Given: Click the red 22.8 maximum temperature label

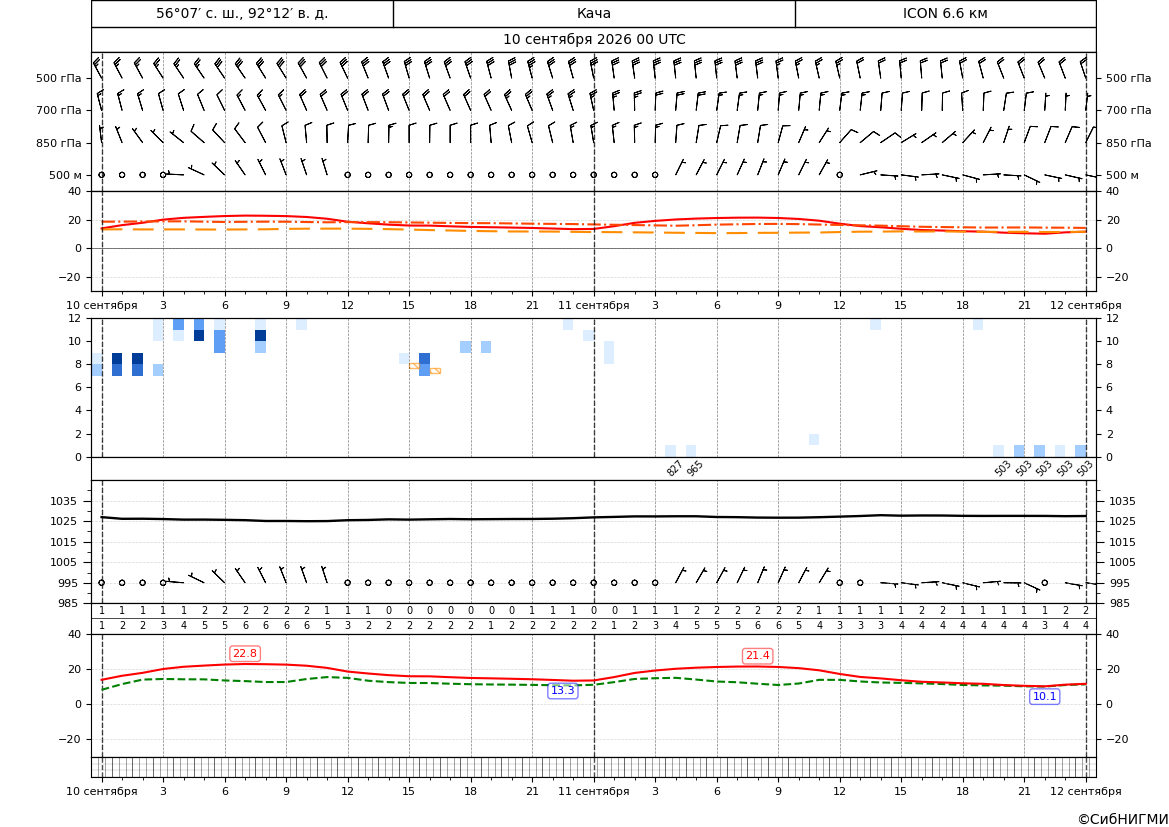Looking at the screenshot, I should click(x=245, y=654).
